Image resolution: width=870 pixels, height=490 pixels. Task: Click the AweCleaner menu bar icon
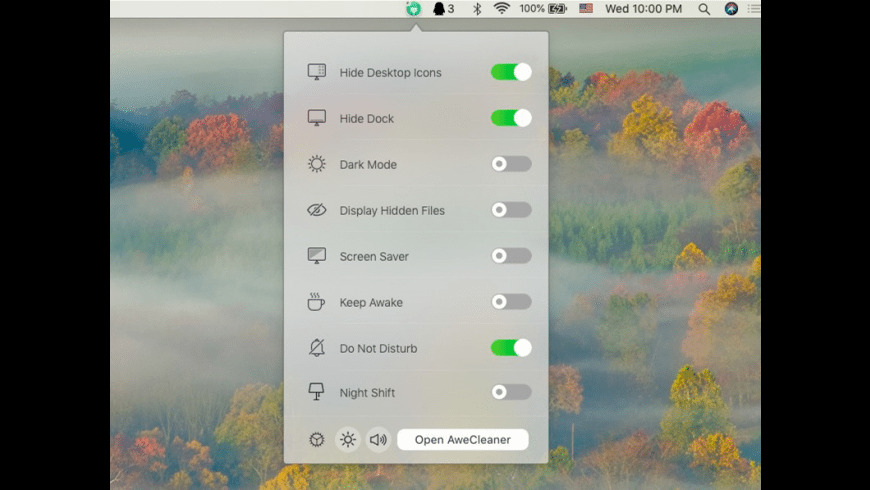tap(413, 9)
